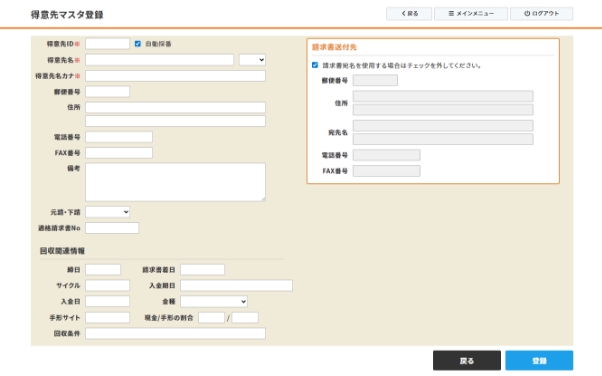The image size is (602, 376).
Task: Focus the 回収条件 input field
Action: click(x=175, y=333)
